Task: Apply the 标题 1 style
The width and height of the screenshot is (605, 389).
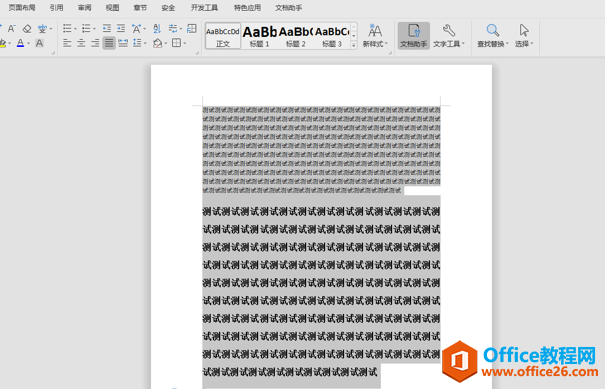Action: click(x=259, y=36)
